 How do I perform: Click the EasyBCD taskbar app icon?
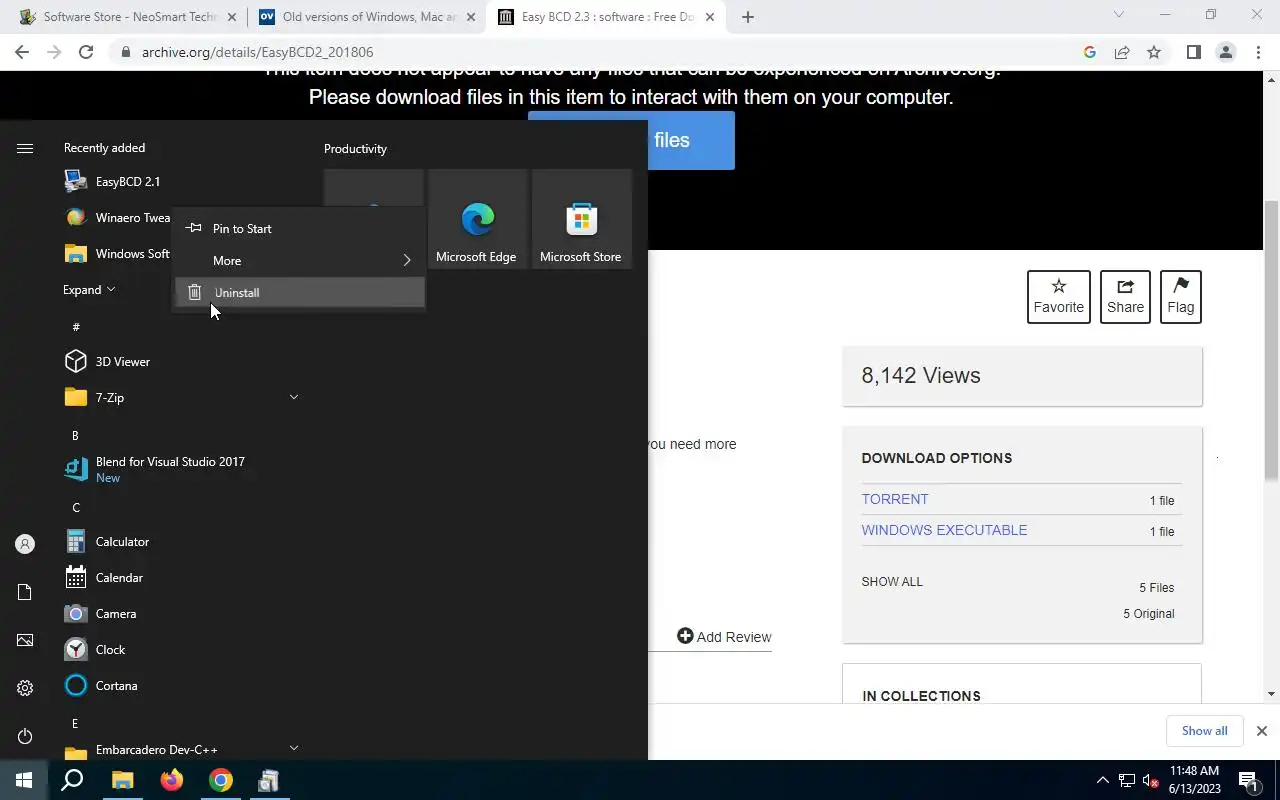pos(268,780)
